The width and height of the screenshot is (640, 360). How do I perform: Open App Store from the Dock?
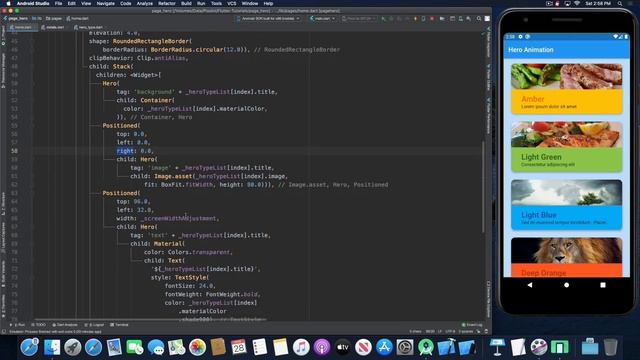tap(384, 347)
